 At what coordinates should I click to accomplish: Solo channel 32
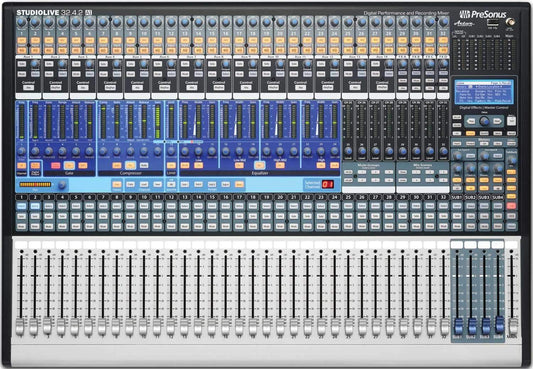(x=443, y=216)
